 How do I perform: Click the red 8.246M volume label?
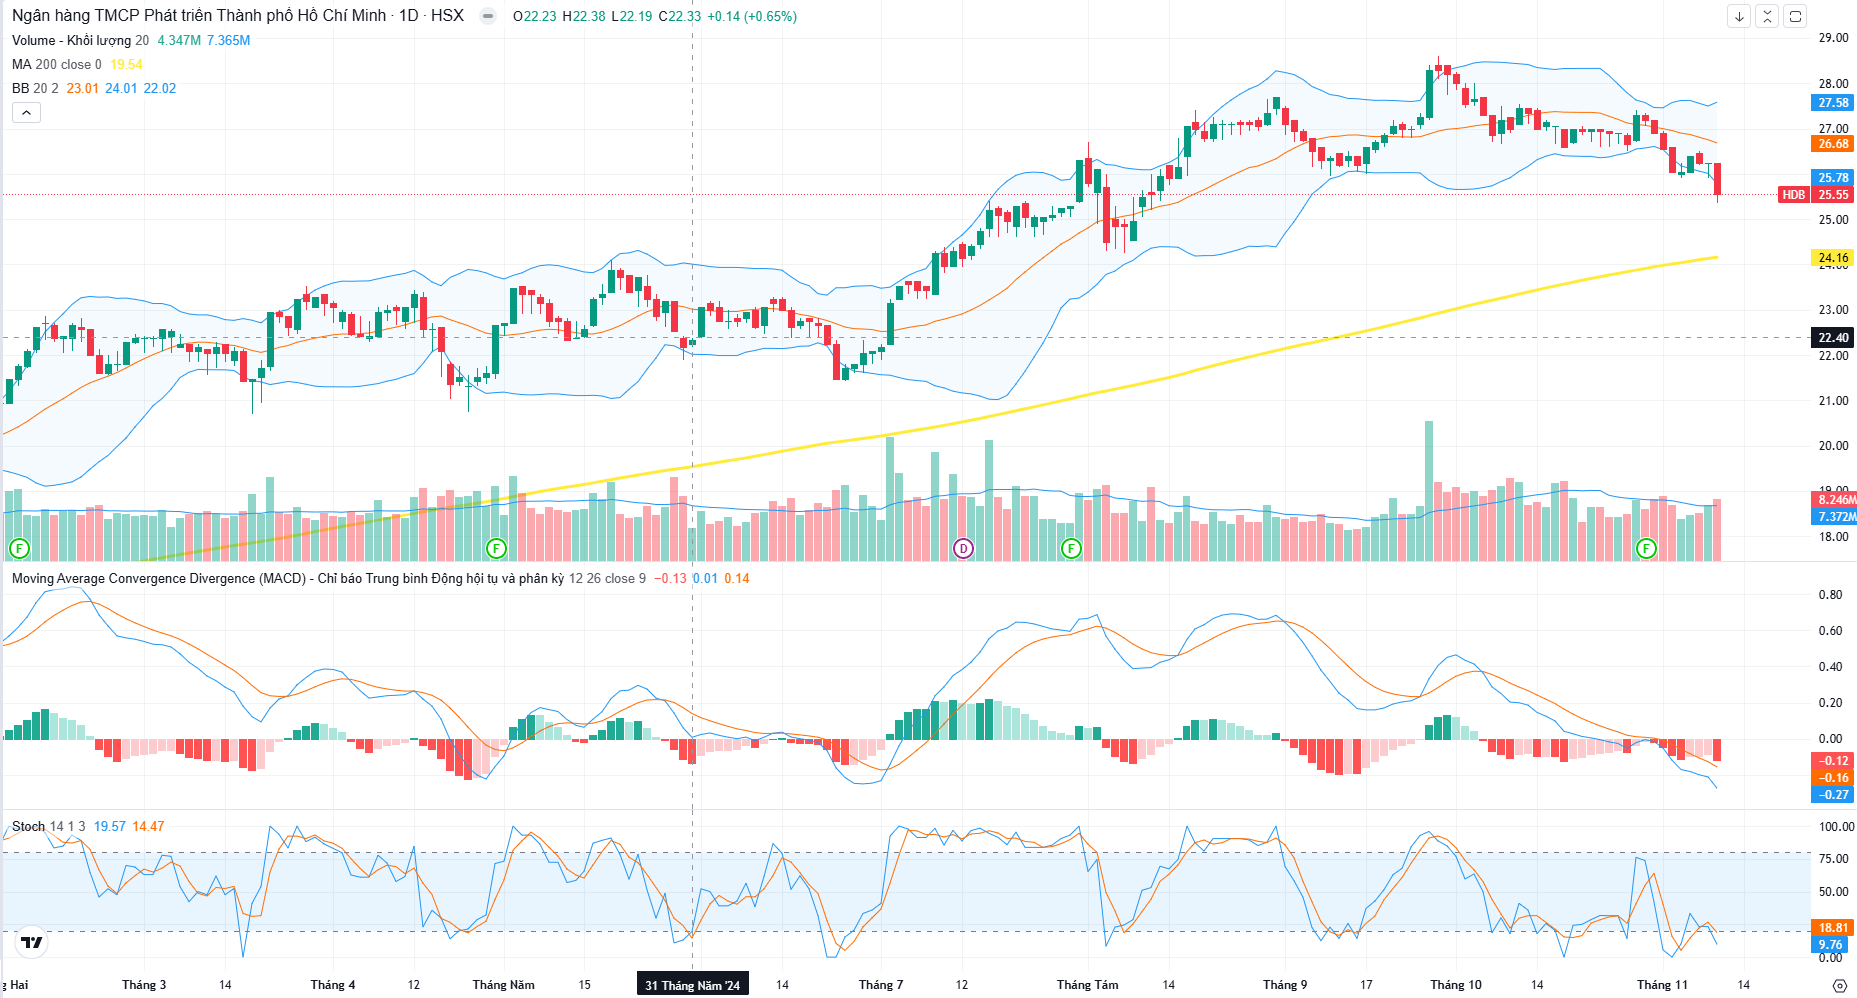(x=1835, y=500)
